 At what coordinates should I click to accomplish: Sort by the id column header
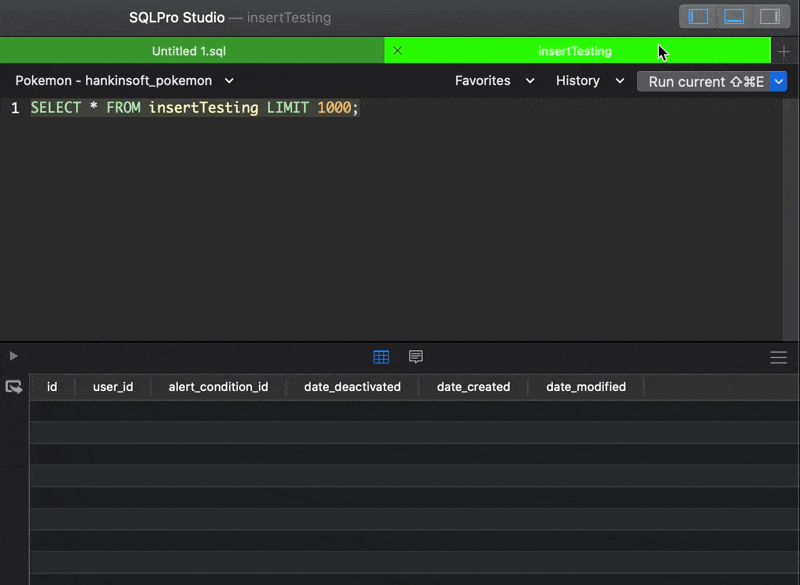[x=52, y=387]
